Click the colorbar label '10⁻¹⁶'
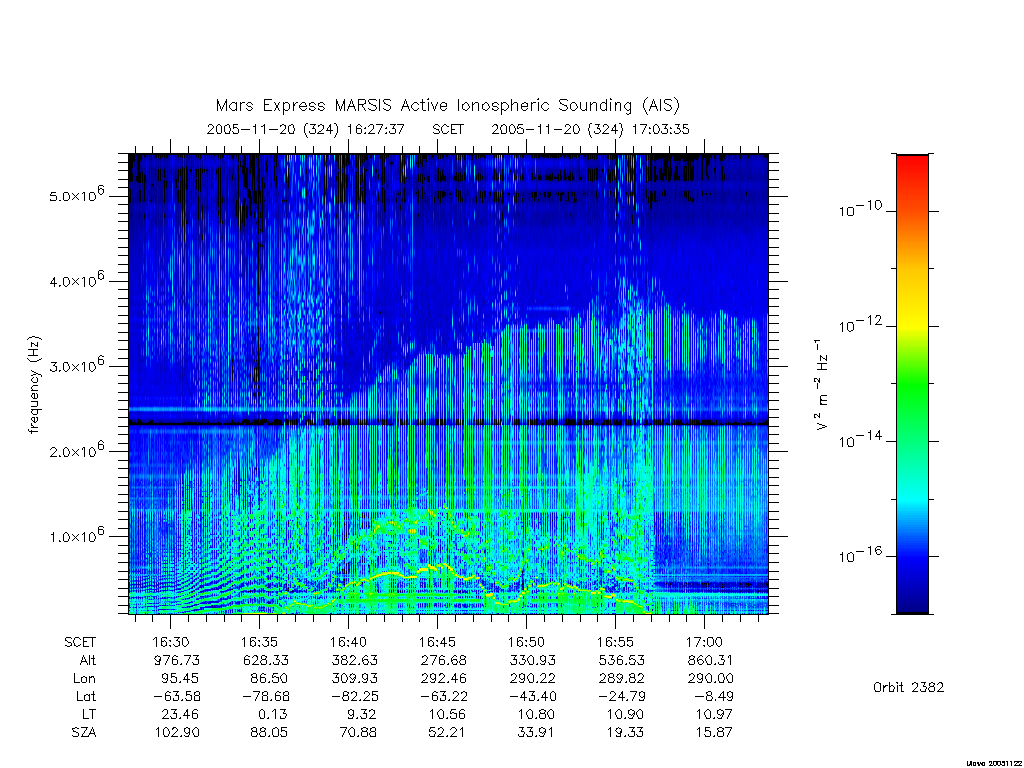 click(860, 555)
